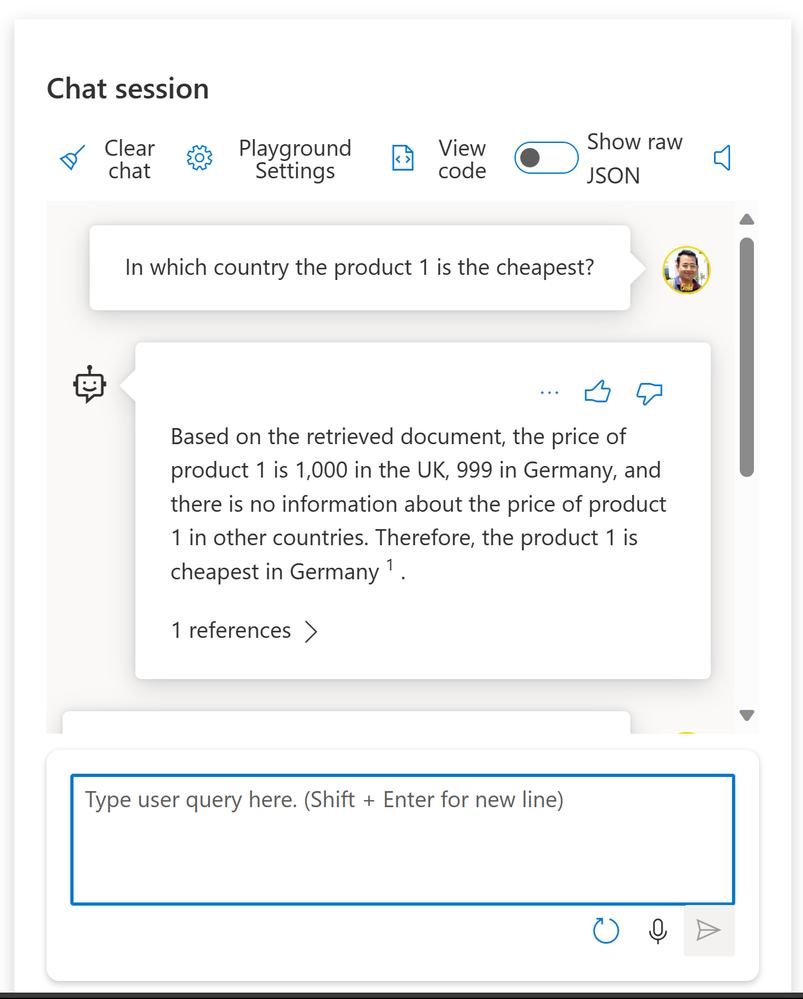
Task: Open Playground Settings gear icon
Action: point(199,157)
